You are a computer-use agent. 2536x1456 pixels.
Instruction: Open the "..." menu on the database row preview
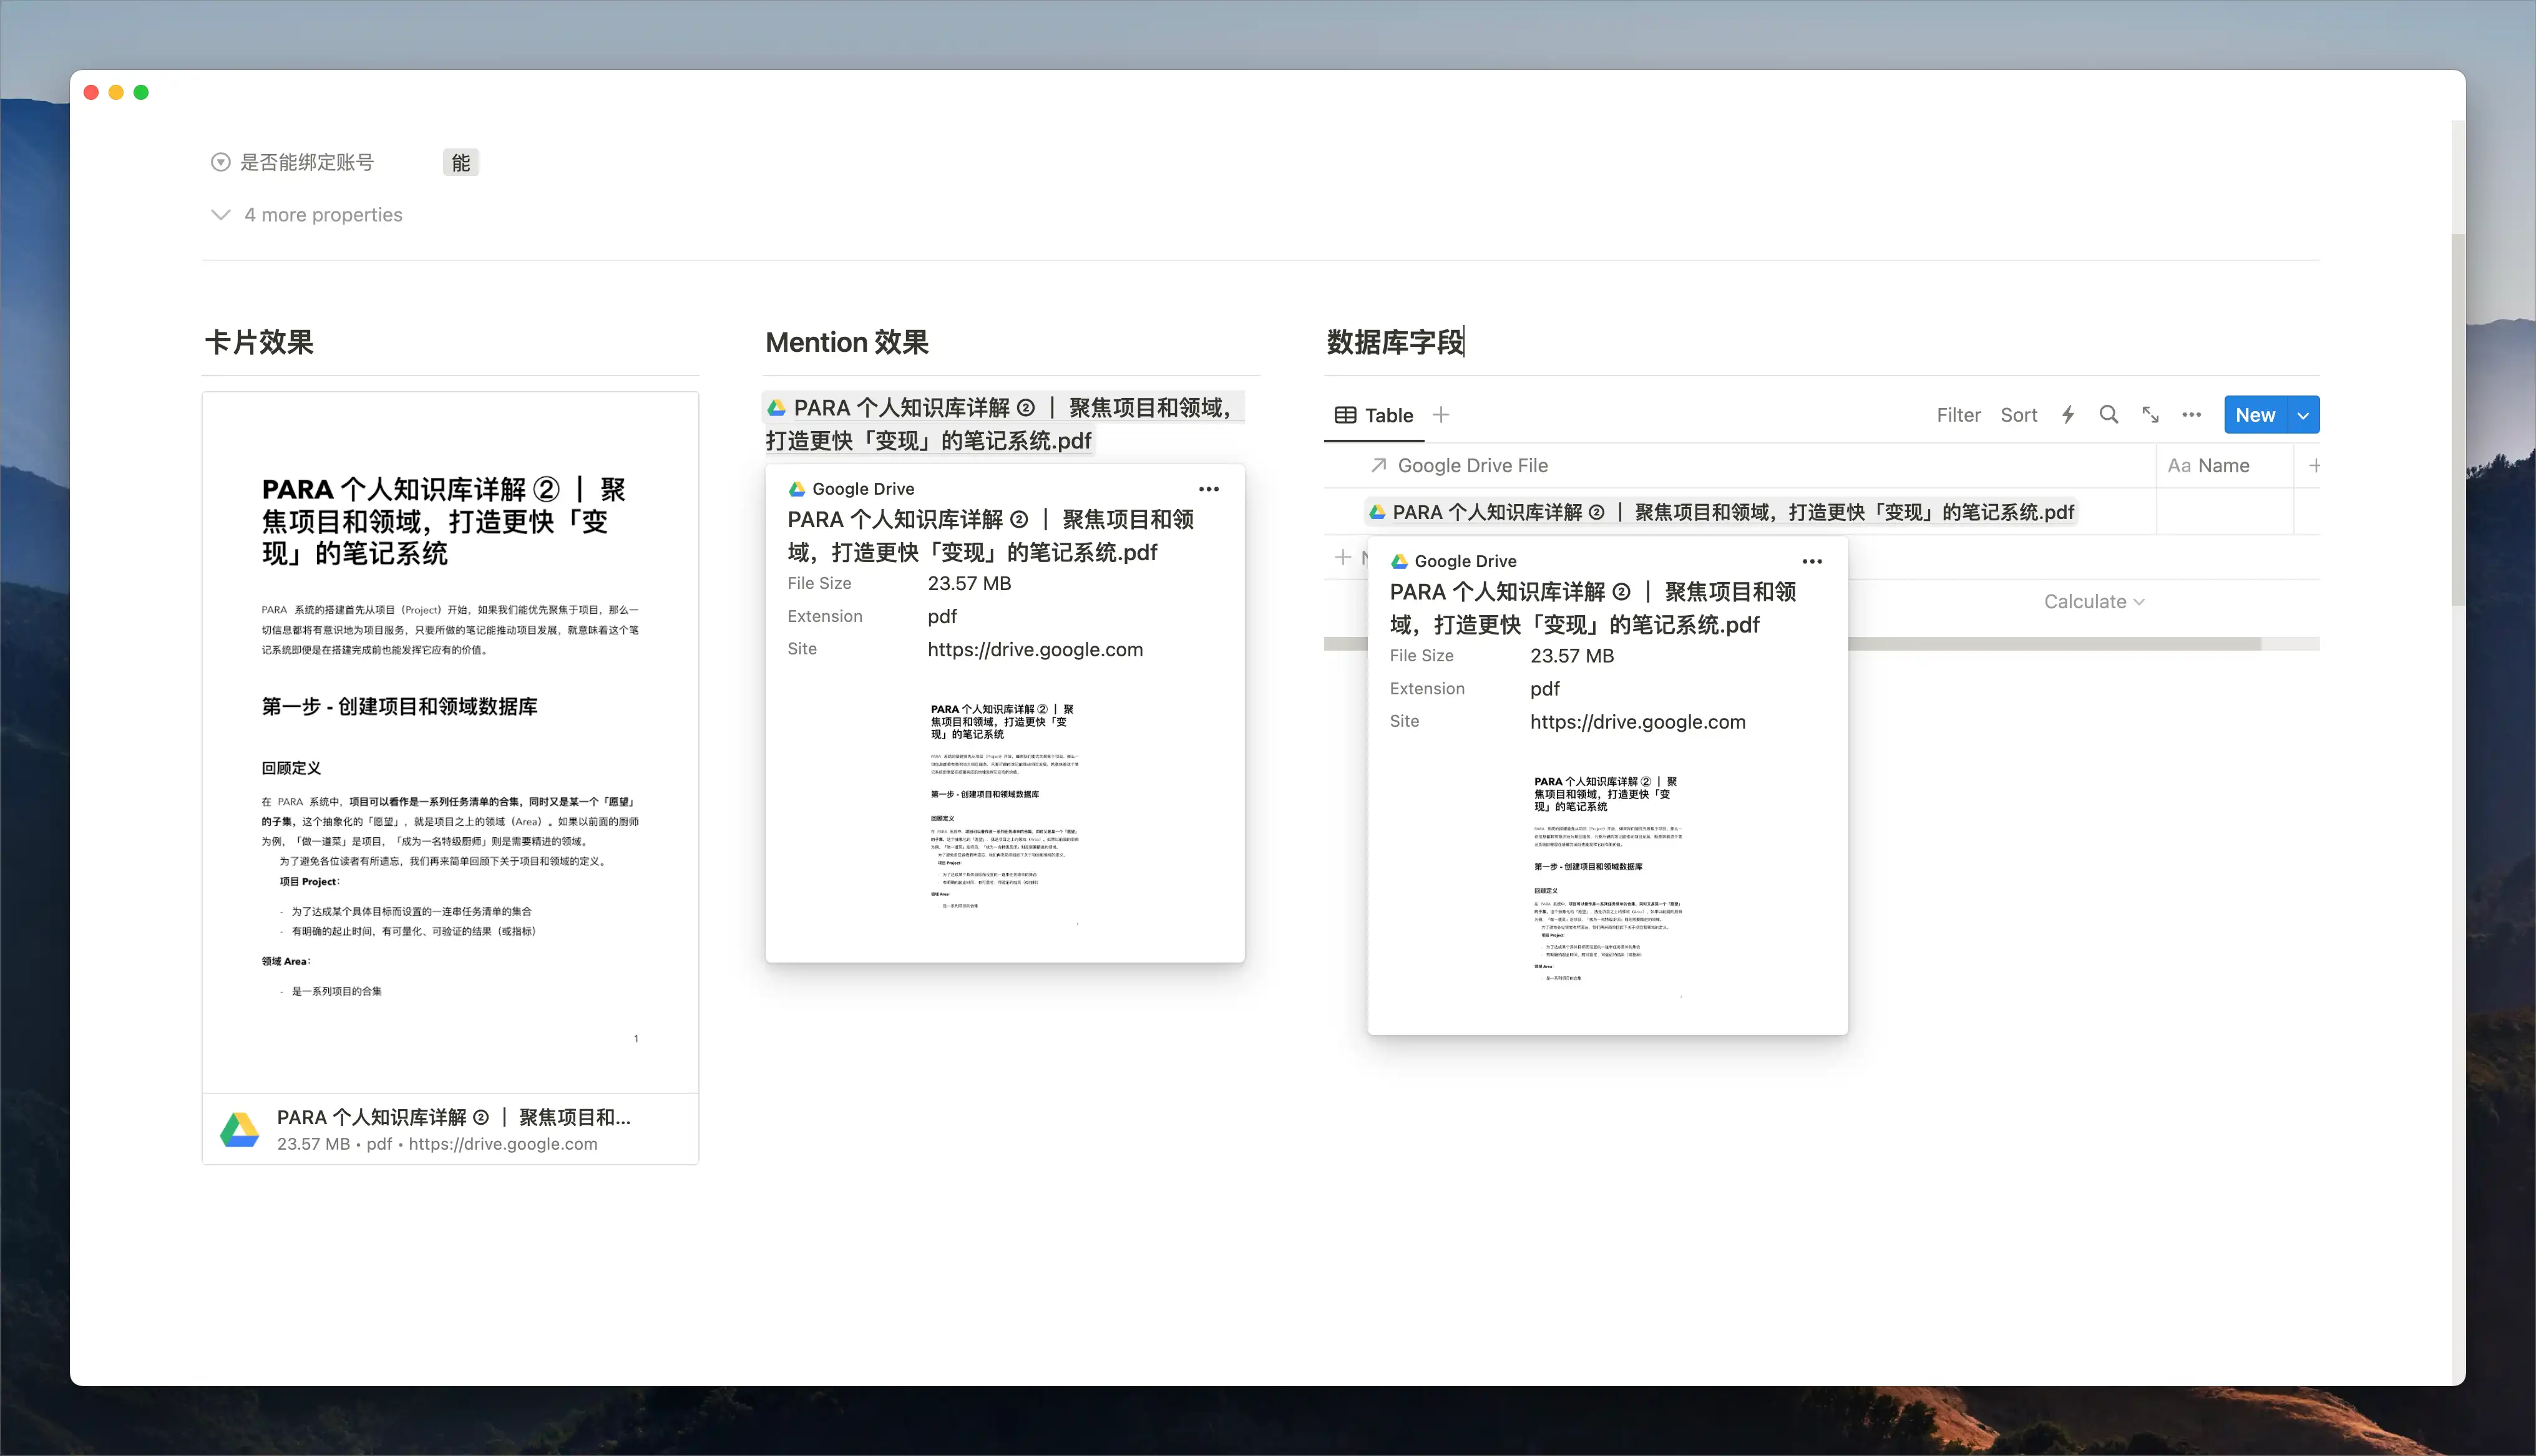[x=1813, y=561]
